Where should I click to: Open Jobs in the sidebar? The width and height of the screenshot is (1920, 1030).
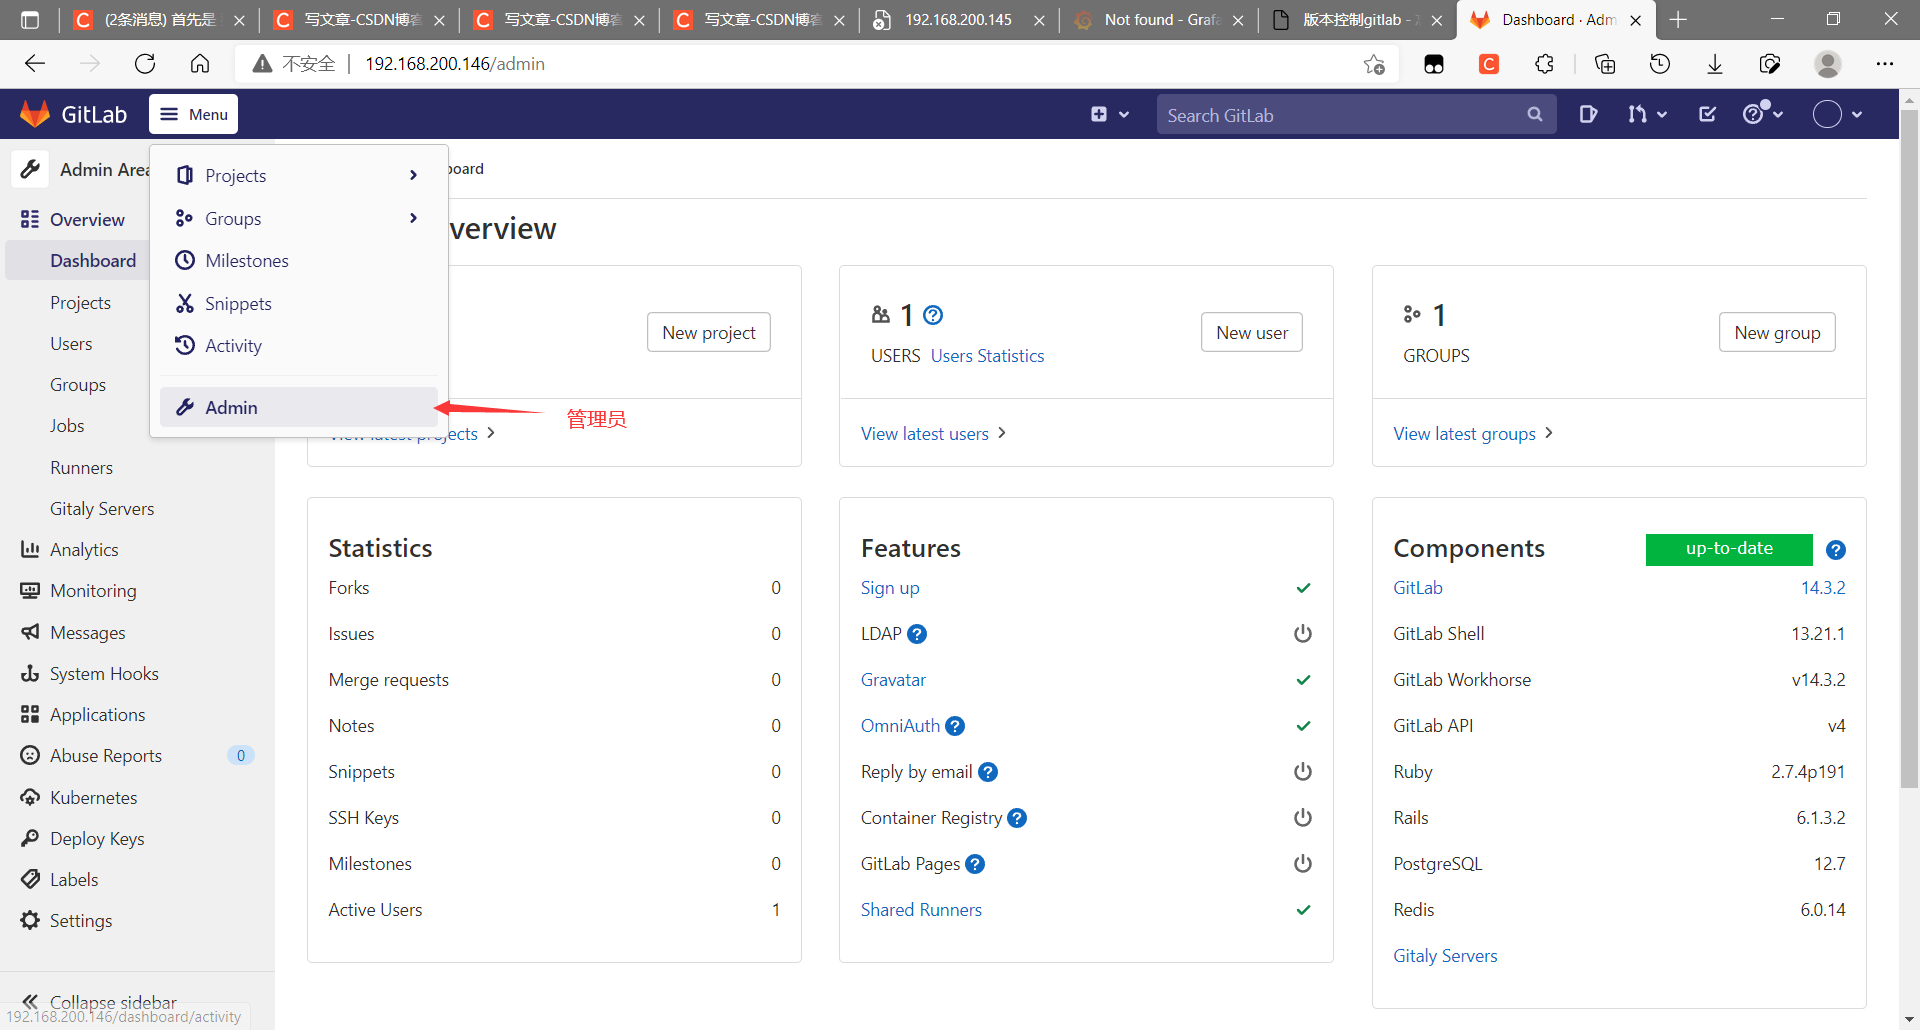pyautogui.click(x=67, y=425)
